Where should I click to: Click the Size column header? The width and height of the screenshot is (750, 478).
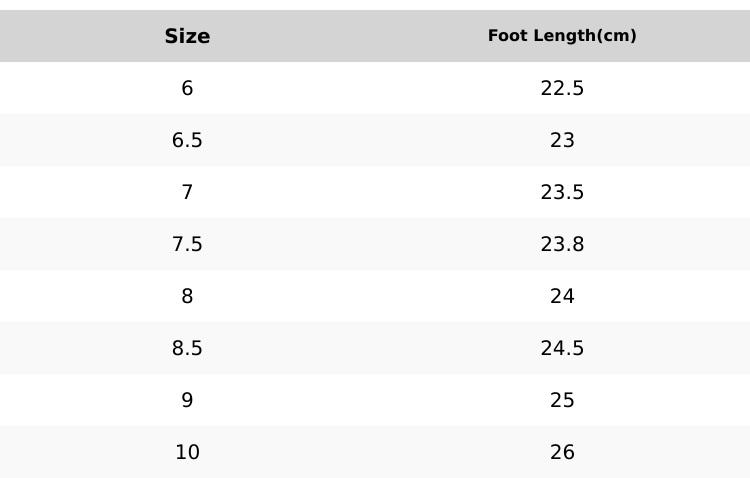click(187, 36)
